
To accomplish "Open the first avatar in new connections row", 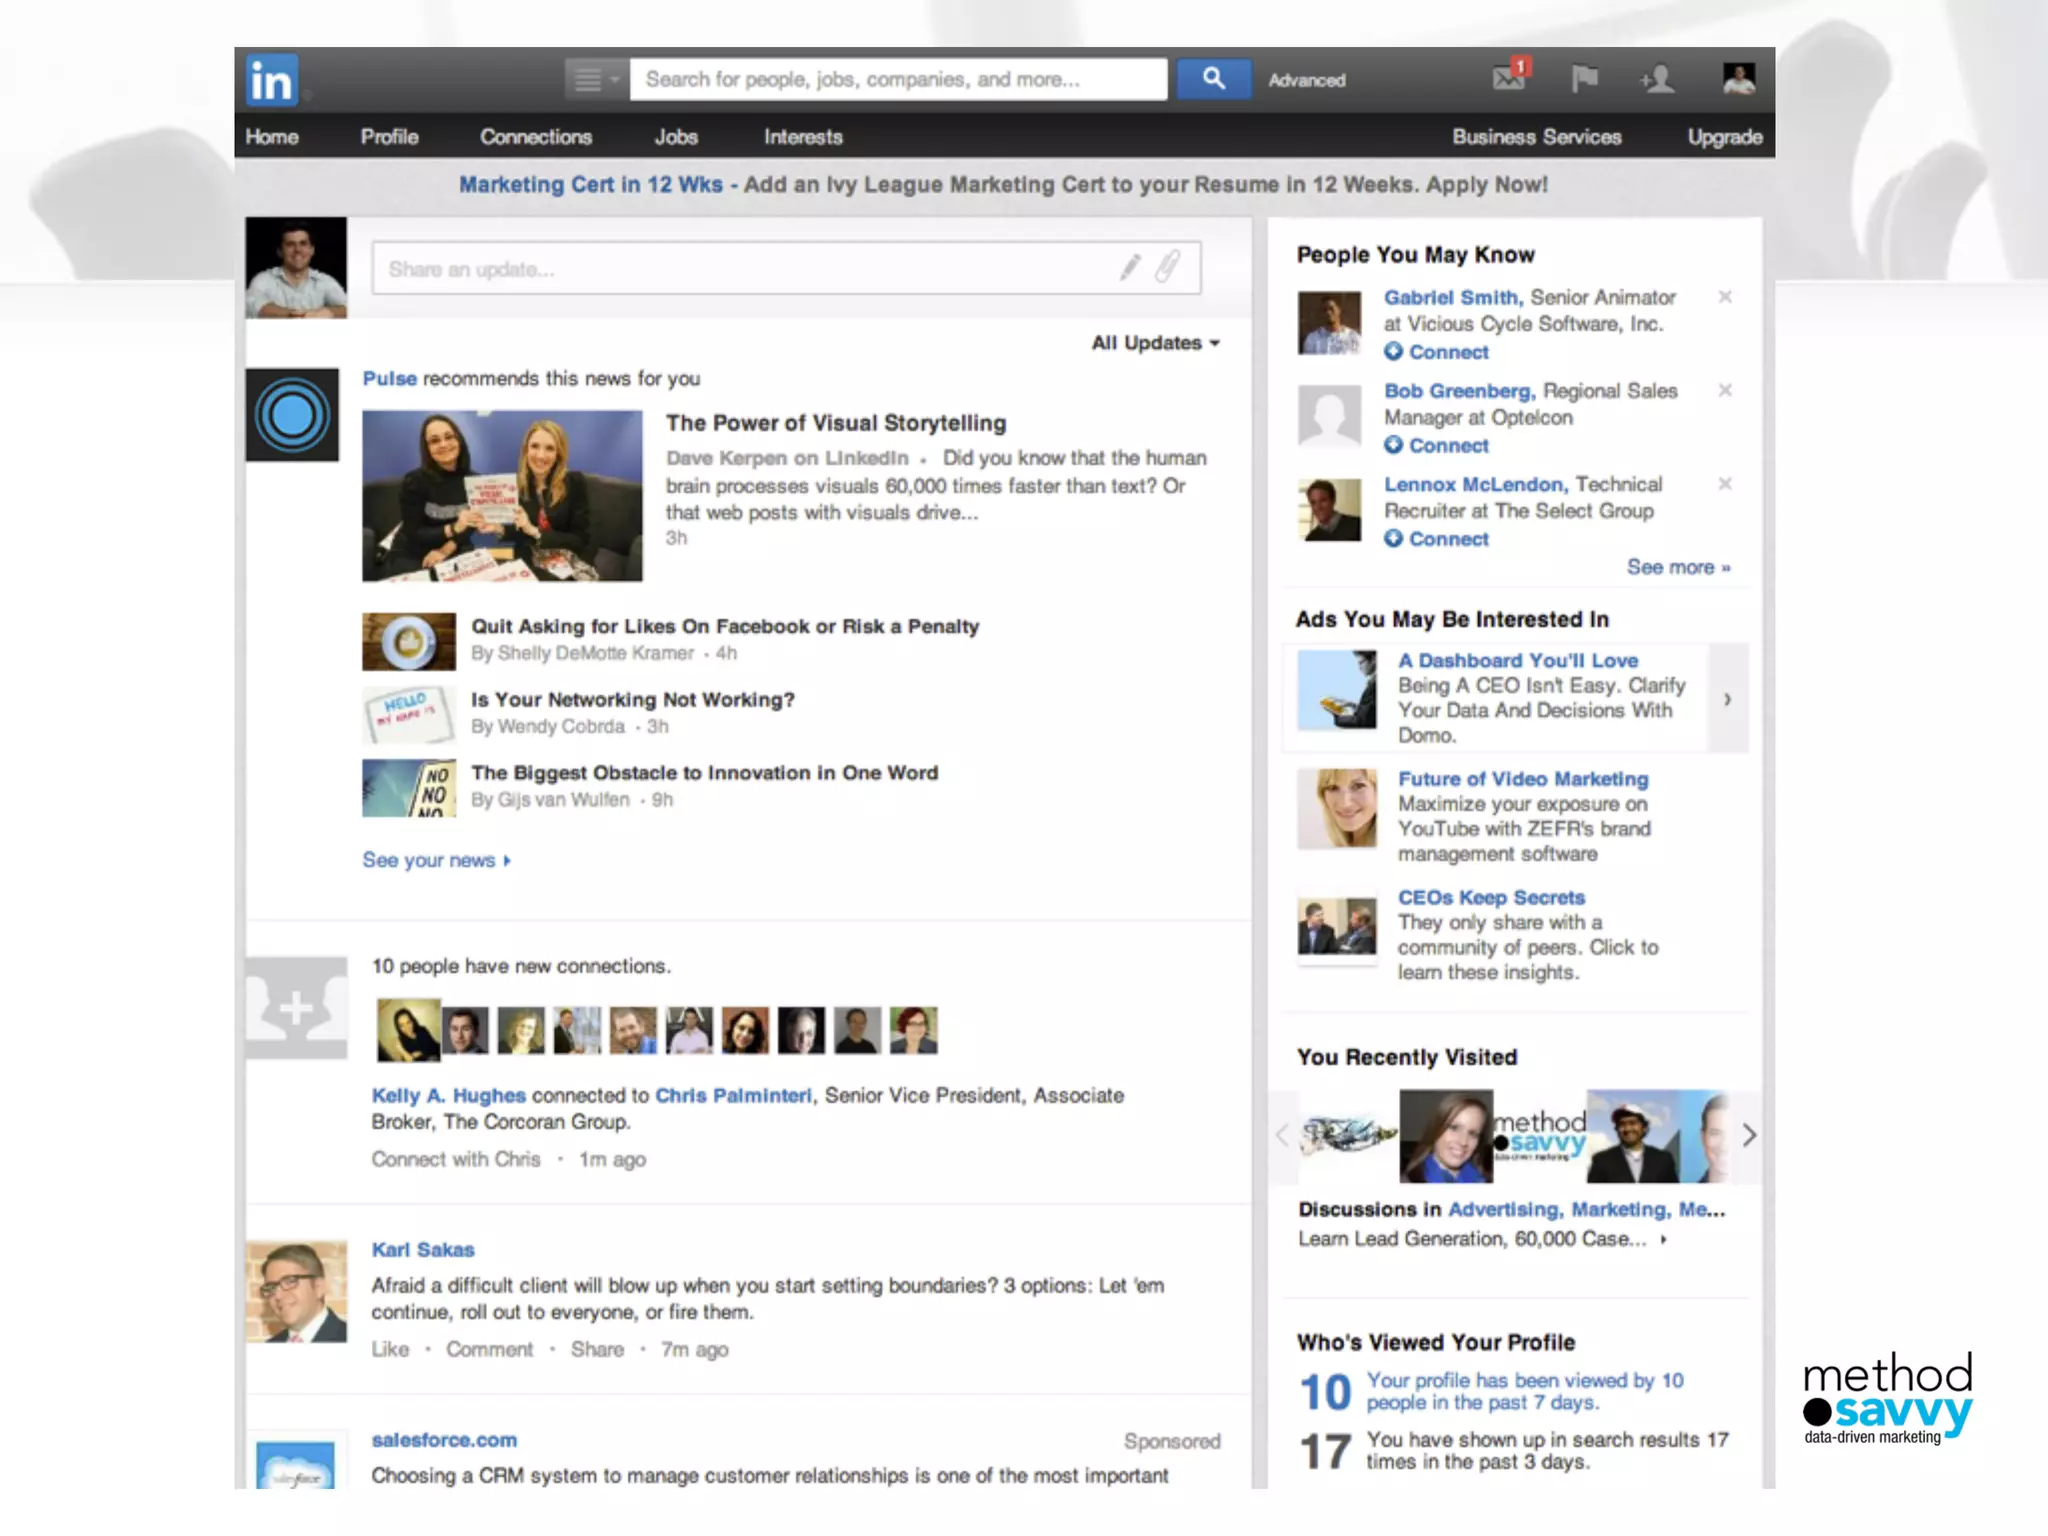I will click(408, 1030).
